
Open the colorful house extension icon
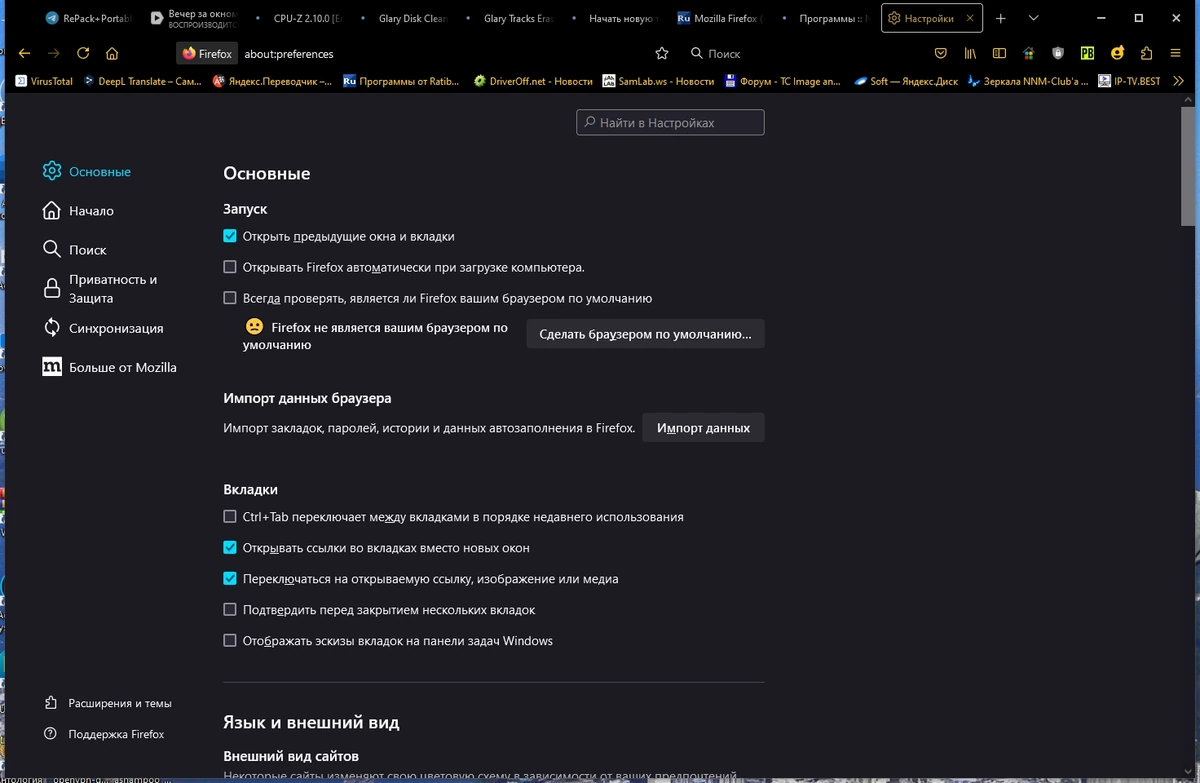pos(1029,53)
